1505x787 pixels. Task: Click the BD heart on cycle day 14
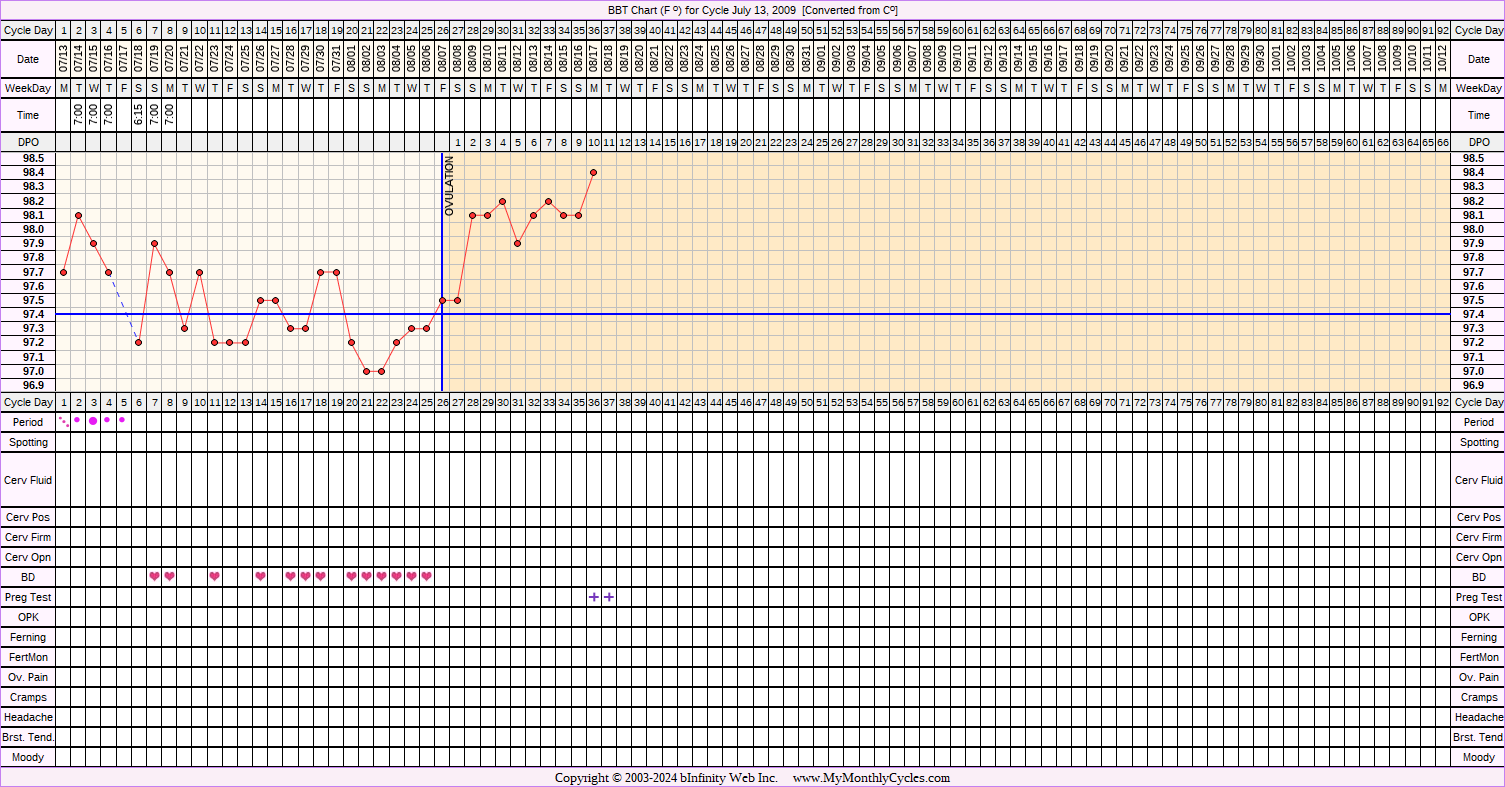[x=260, y=576]
